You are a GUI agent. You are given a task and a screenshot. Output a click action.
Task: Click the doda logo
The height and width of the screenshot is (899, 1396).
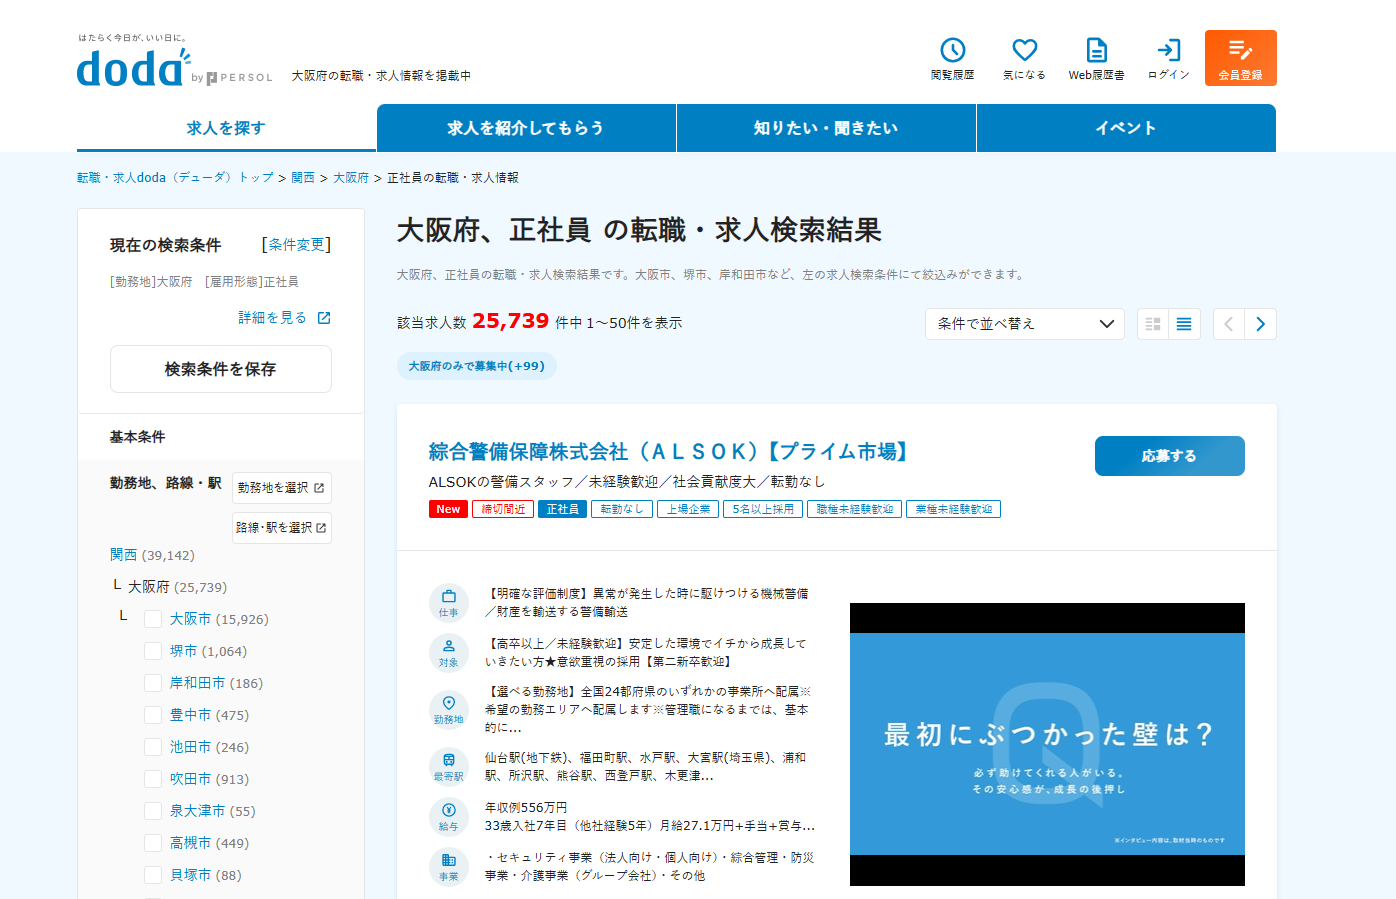133,68
